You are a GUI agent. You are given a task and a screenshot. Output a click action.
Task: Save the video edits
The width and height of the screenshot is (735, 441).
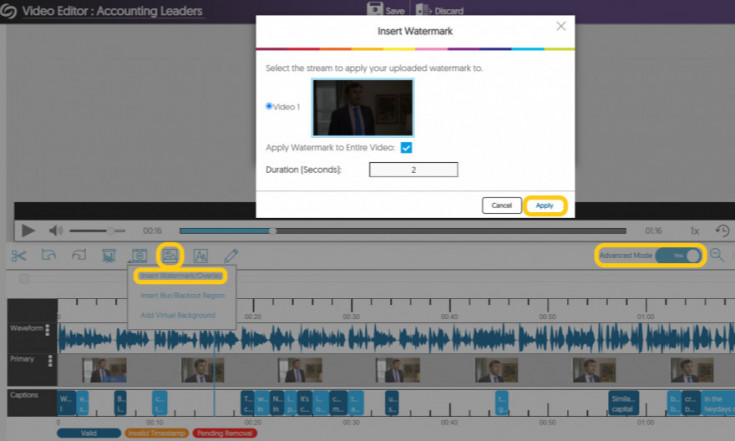(385, 9)
